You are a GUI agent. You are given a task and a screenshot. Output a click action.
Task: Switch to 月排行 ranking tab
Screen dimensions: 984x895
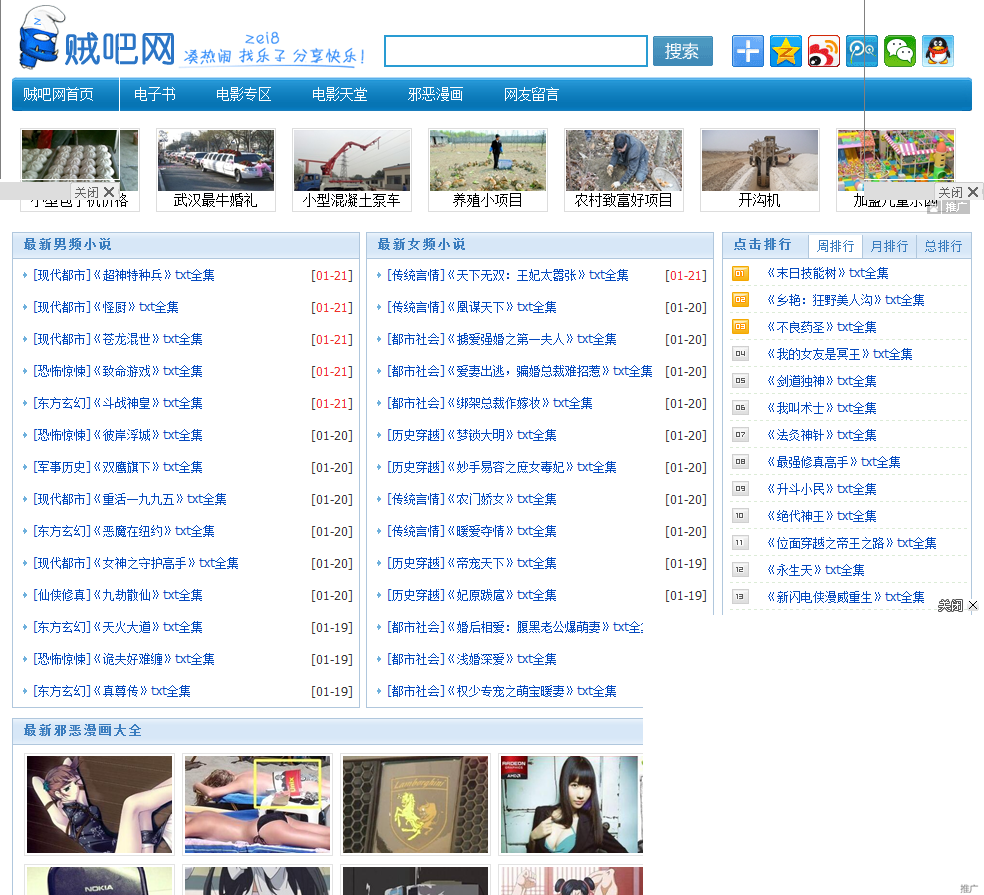[889, 246]
